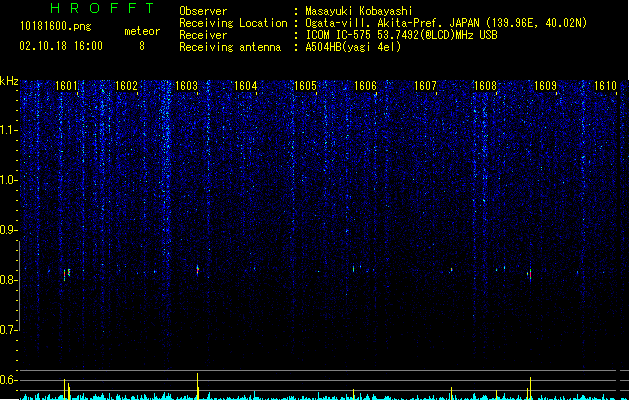This screenshot has height=400, width=629.
Task: Click the 1602 time marker
Action: 126,86
